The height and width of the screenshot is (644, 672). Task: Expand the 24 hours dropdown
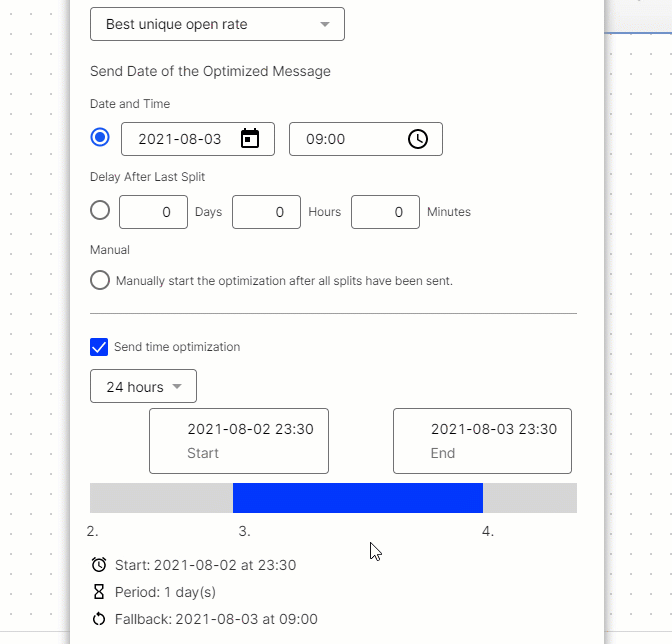(x=143, y=387)
